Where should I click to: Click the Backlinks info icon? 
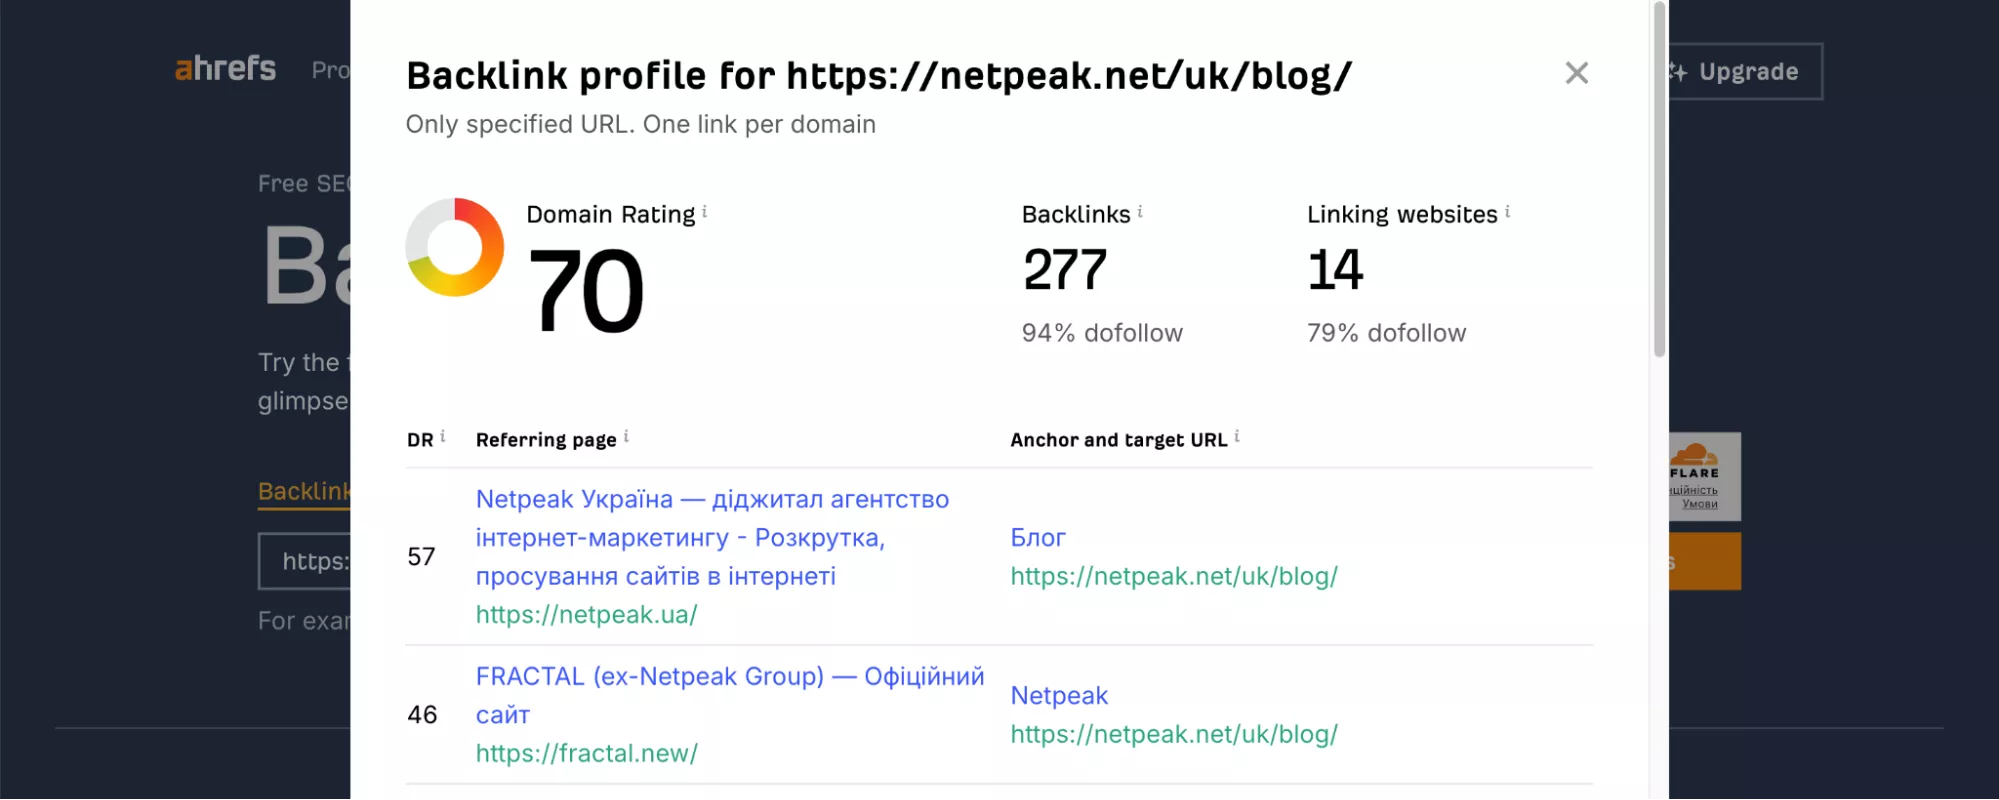[1140, 212]
